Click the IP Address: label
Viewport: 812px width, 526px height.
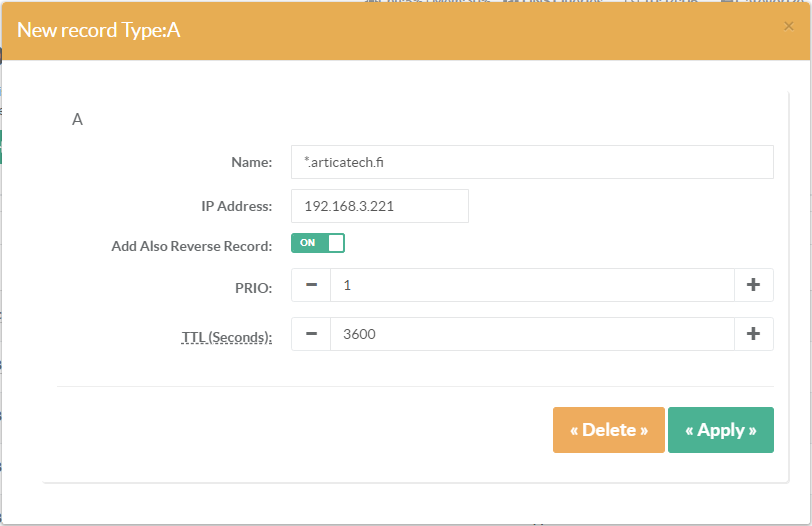pyautogui.click(x=236, y=206)
